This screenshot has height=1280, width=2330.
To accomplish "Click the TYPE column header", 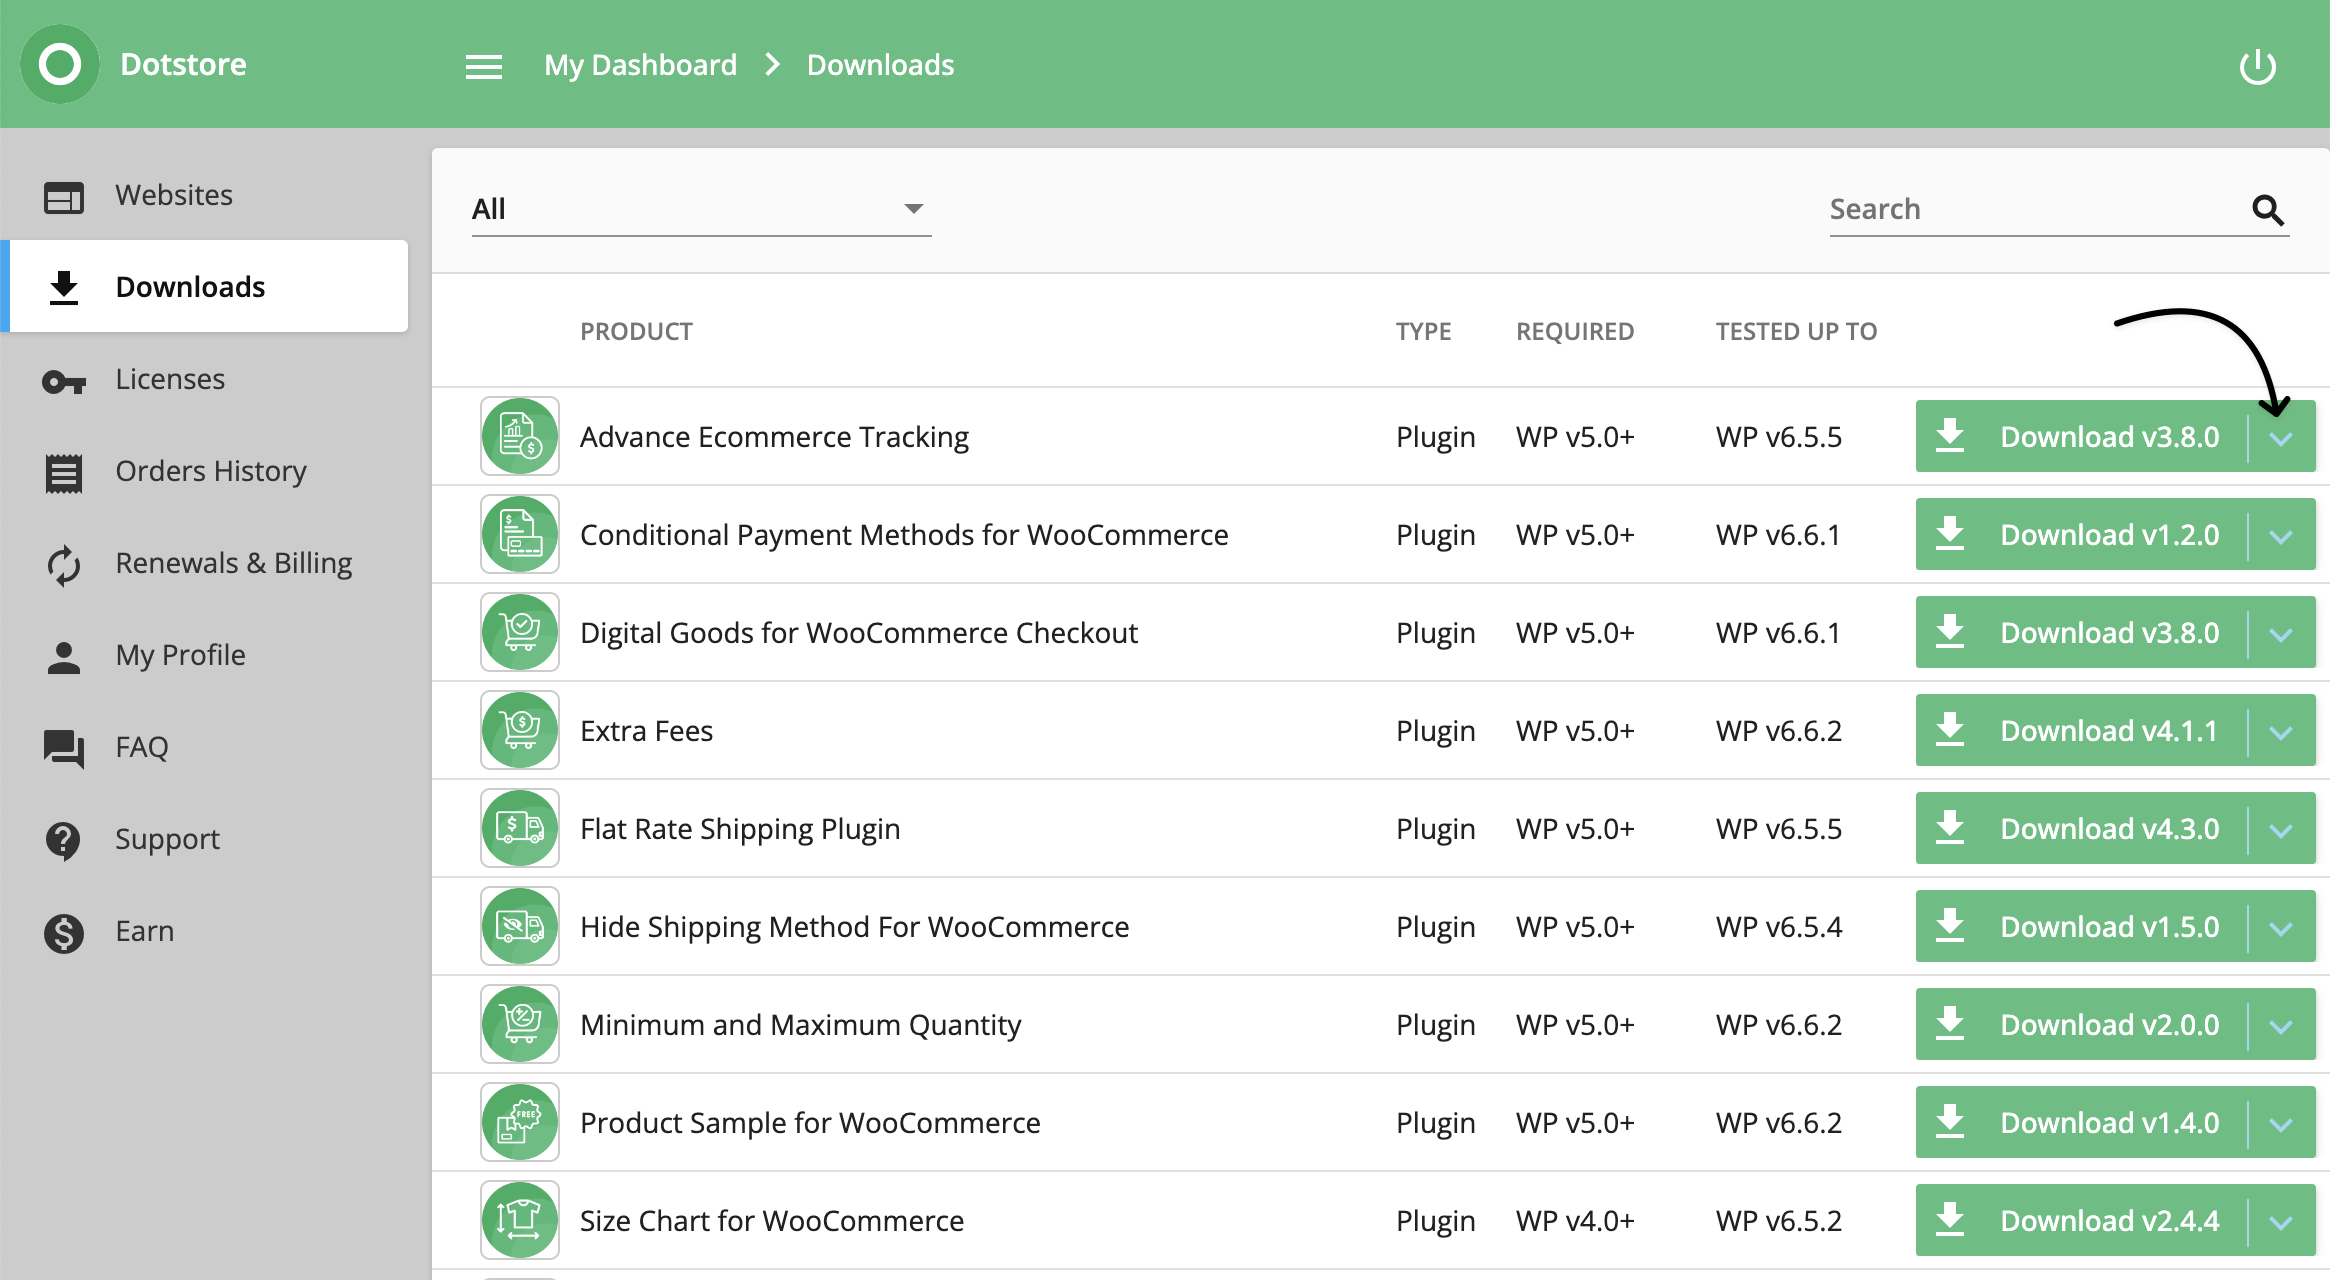I will tap(1423, 331).
